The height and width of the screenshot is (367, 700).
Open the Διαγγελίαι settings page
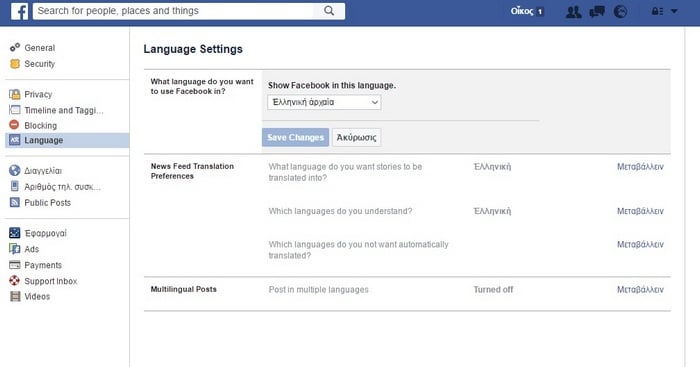43,171
